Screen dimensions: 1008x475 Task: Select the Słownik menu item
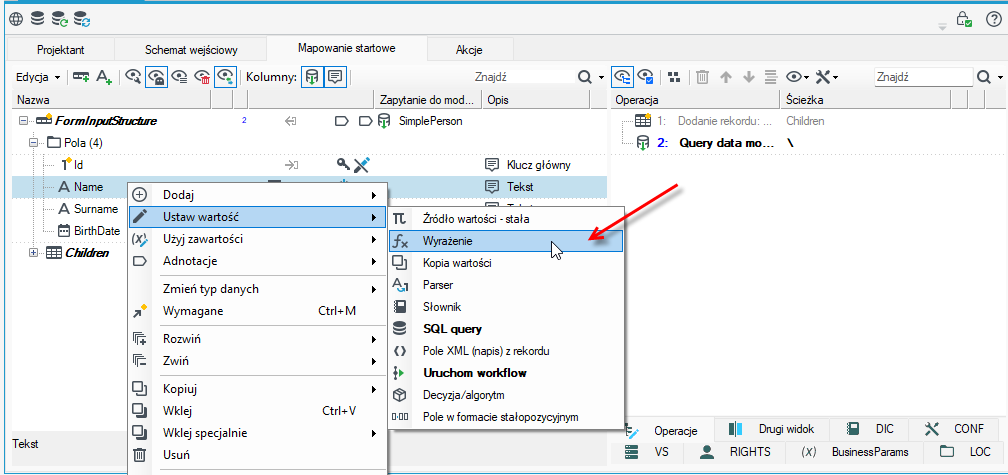point(506,307)
